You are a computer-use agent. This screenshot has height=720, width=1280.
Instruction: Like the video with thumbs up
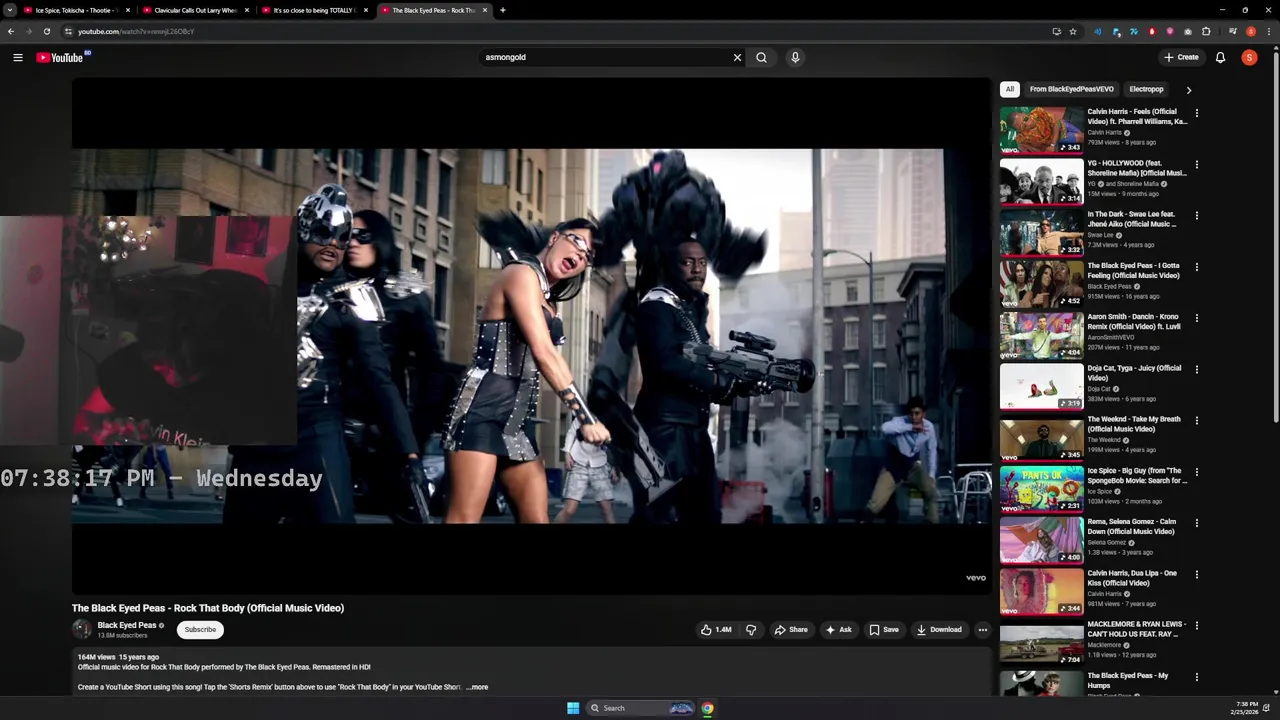tap(716, 630)
